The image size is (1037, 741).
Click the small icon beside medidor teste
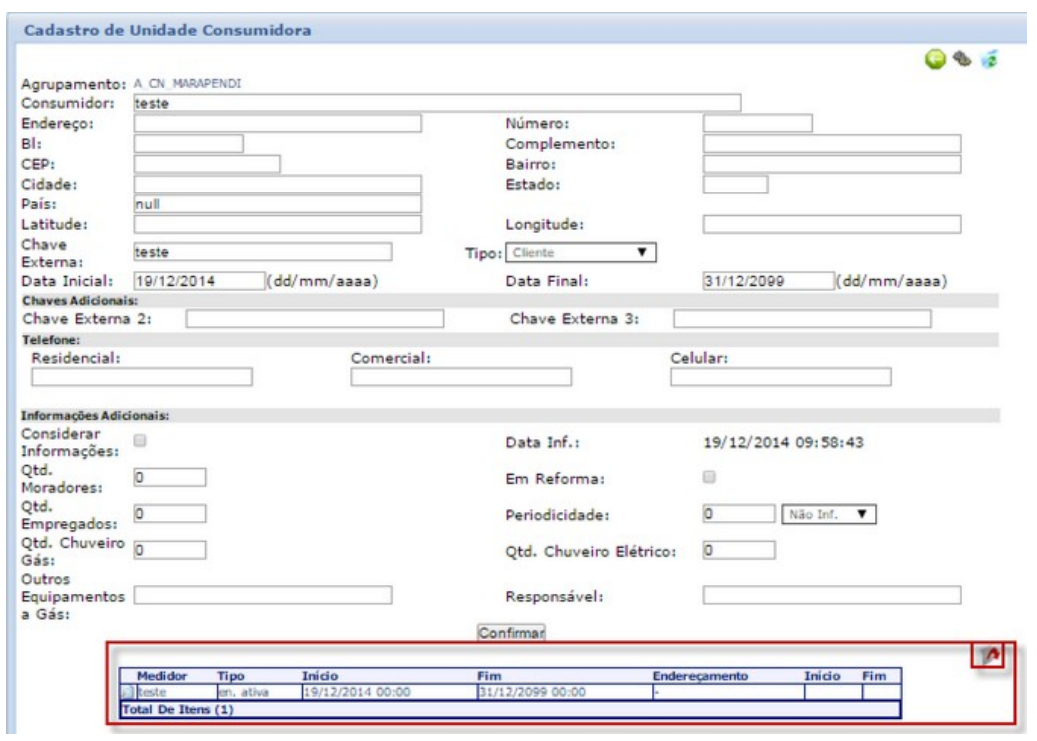(x=127, y=691)
